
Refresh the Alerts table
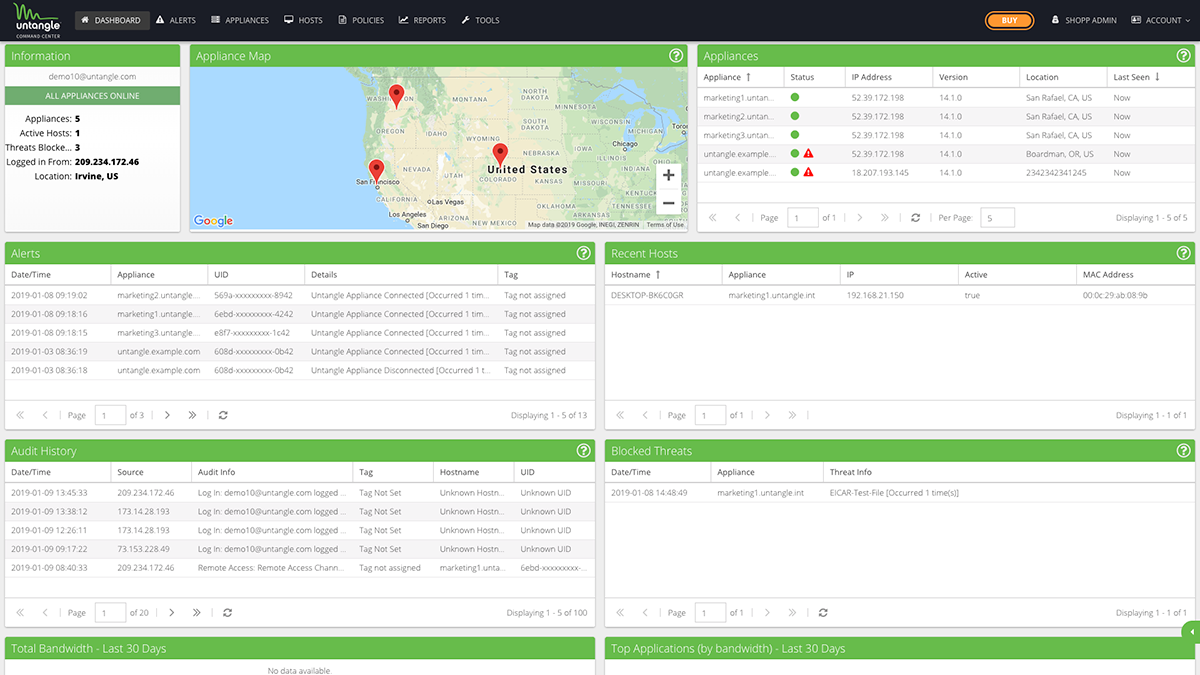(x=223, y=415)
